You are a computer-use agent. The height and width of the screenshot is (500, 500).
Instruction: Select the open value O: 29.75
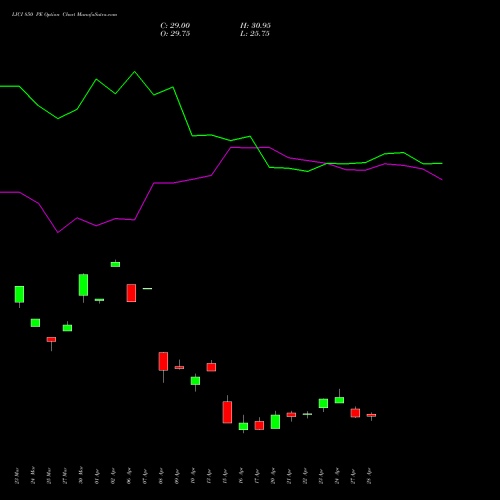175,34
